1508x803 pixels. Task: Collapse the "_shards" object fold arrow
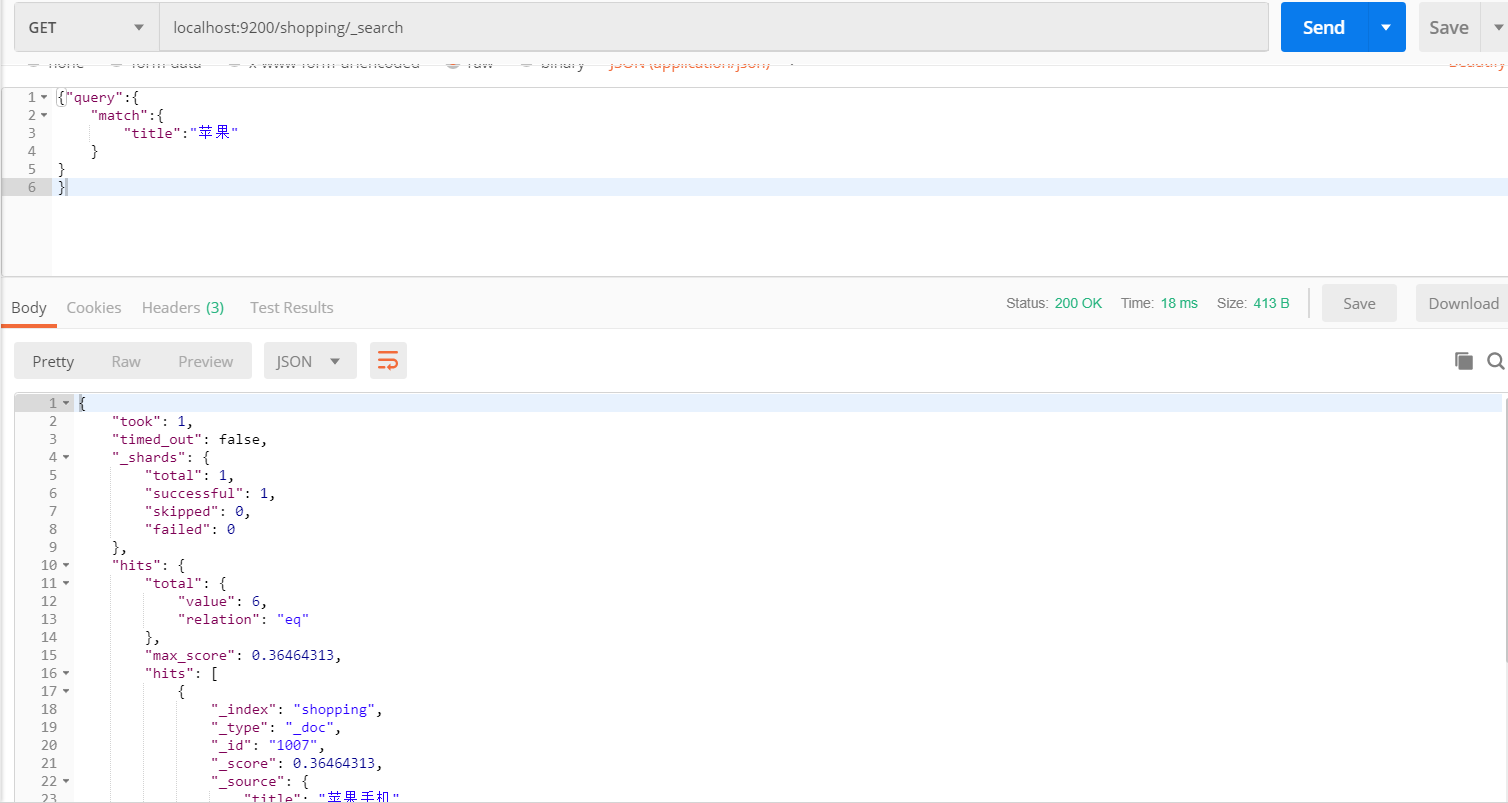(66, 457)
